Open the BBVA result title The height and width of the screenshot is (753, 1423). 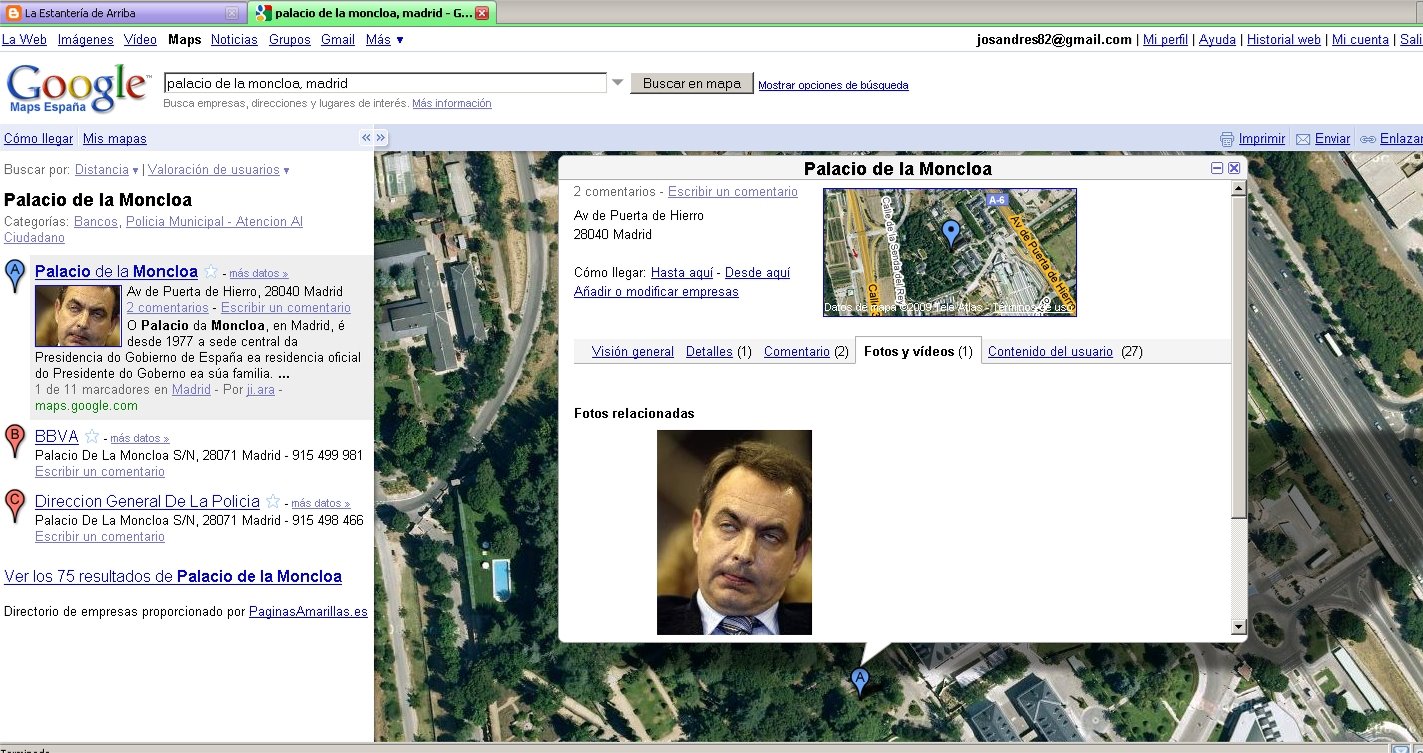[x=56, y=436]
